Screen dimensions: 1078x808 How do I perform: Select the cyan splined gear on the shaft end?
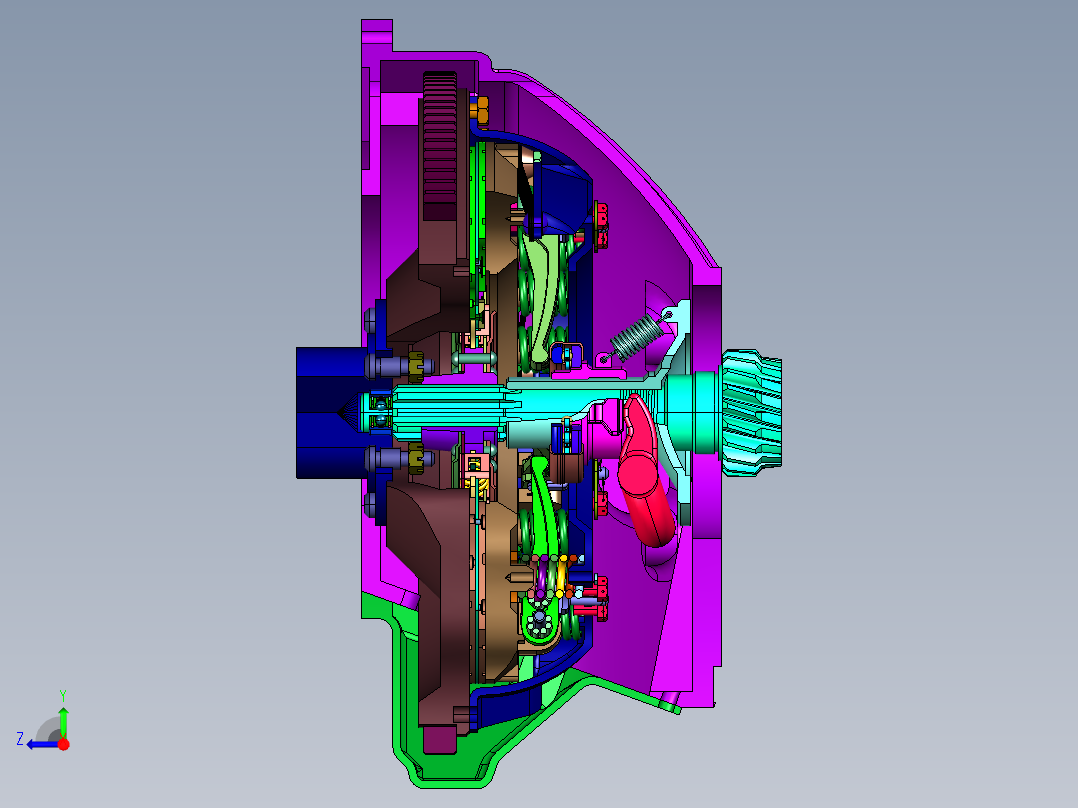click(x=751, y=413)
